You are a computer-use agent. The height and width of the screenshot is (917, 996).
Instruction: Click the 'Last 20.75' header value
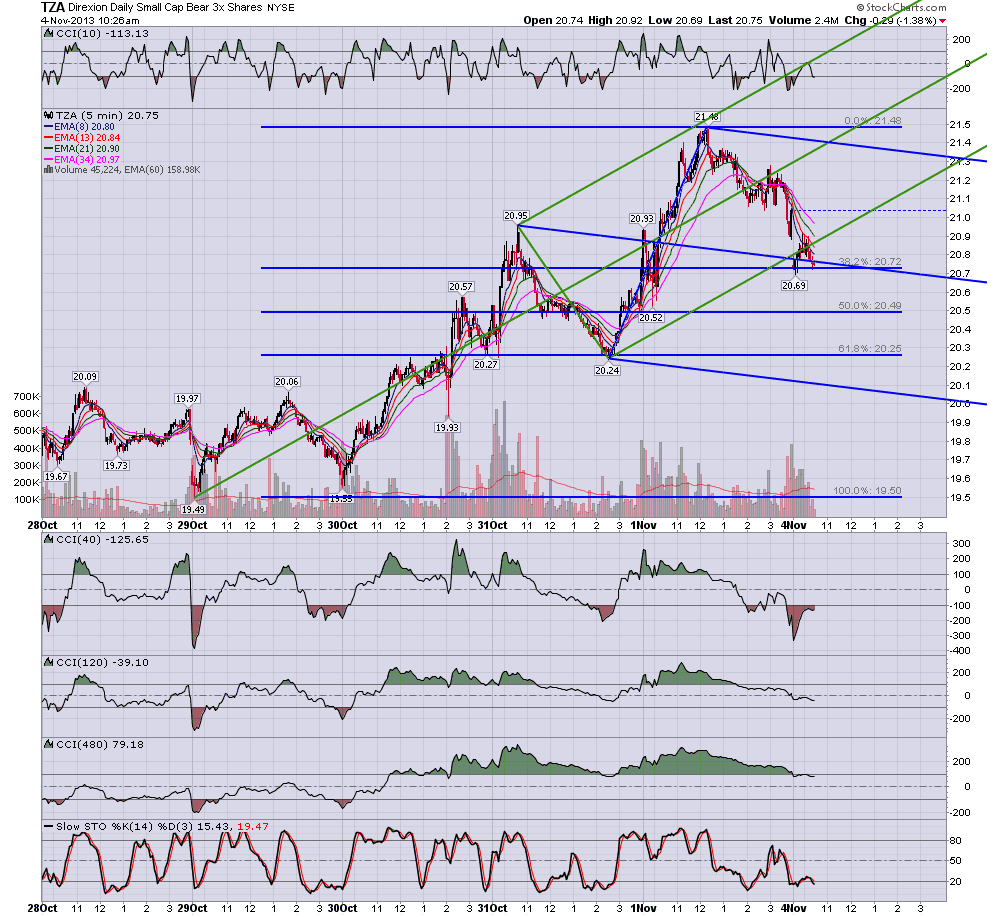click(735, 20)
